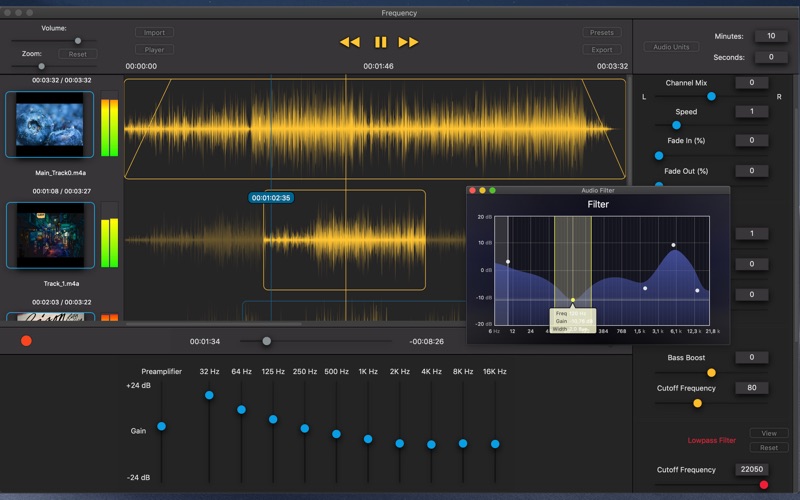
Task: Reset the zoom level
Action: tap(77, 54)
